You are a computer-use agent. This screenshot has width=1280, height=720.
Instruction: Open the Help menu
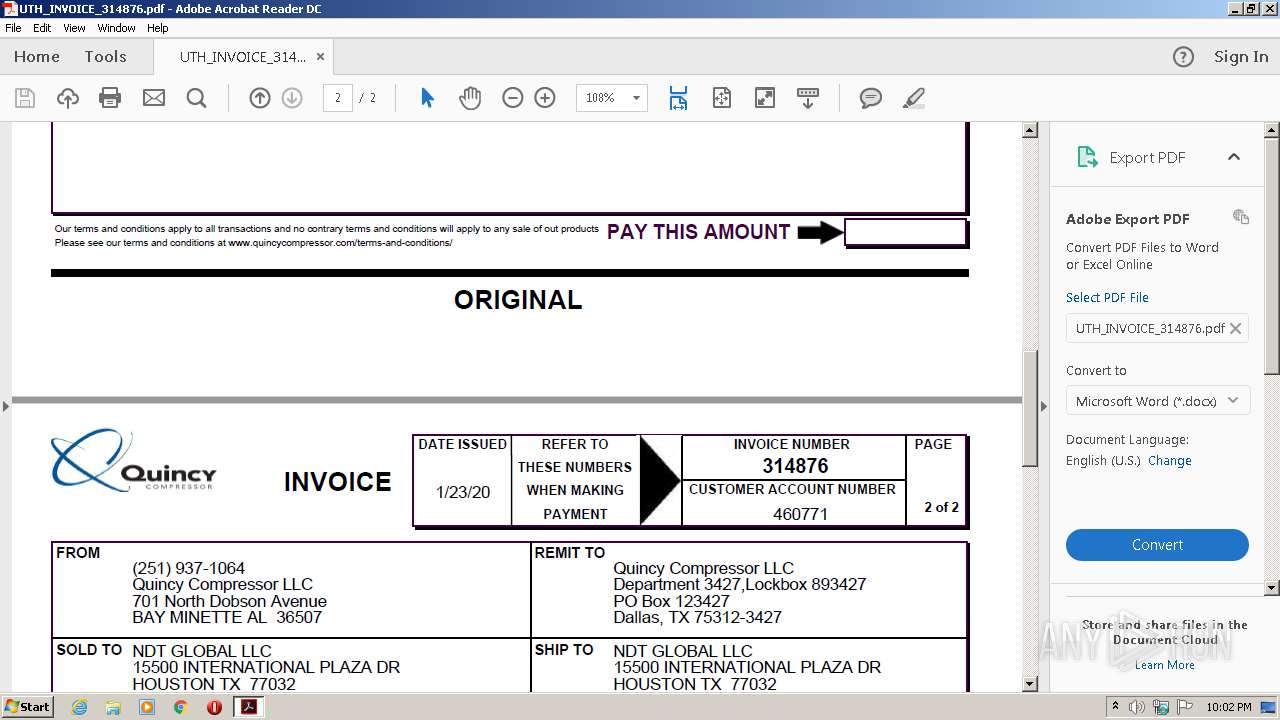tap(158, 28)
